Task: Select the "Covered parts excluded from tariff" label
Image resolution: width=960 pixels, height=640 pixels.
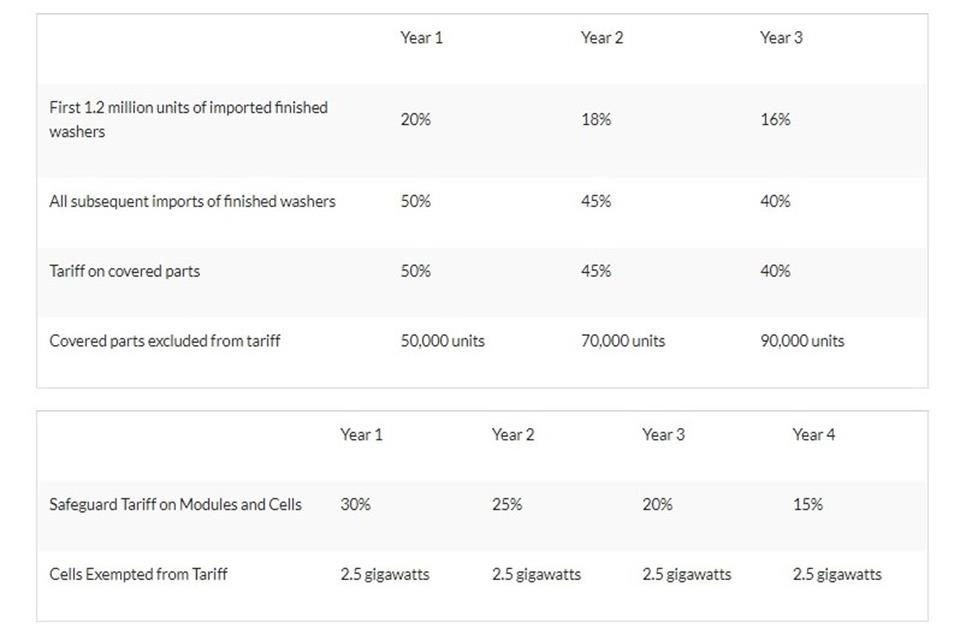Action: [164, 341]
